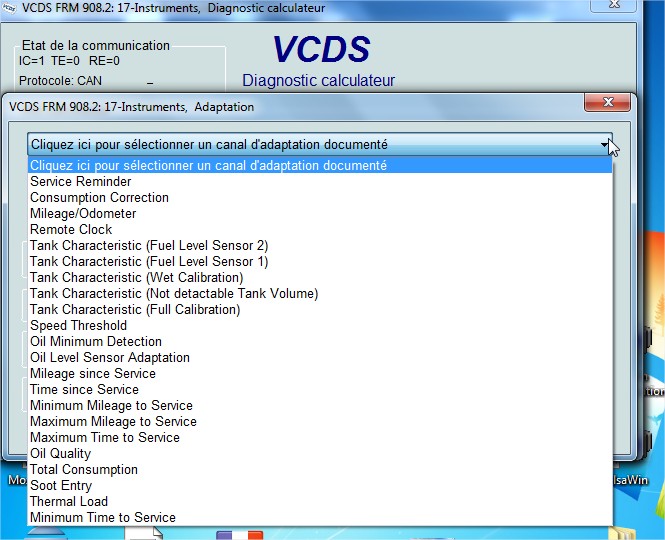Click the VCDS icon in the title bar
Image resolution: width=665 pixels, height=540 pixels.
(x=10, y=9)
